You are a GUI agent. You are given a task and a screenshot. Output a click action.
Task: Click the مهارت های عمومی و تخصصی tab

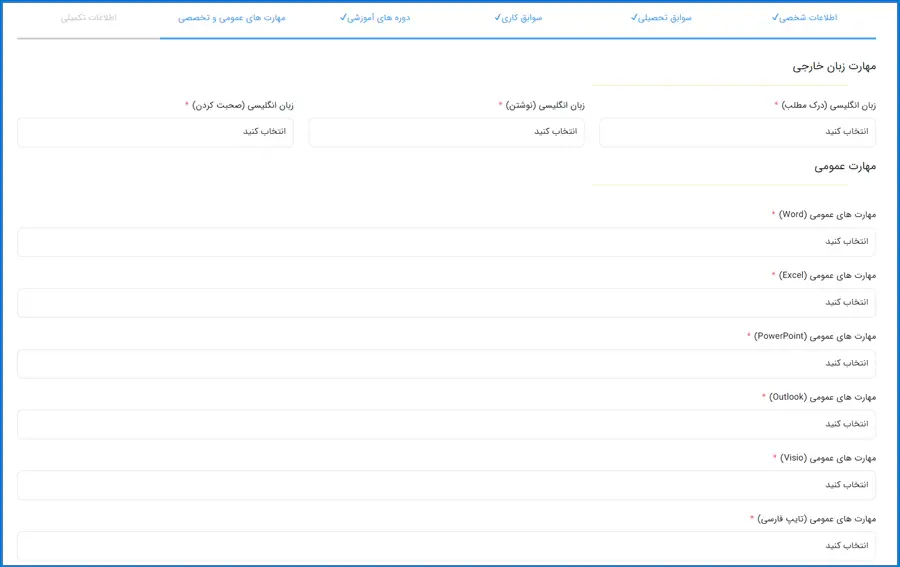pos(232,18)
